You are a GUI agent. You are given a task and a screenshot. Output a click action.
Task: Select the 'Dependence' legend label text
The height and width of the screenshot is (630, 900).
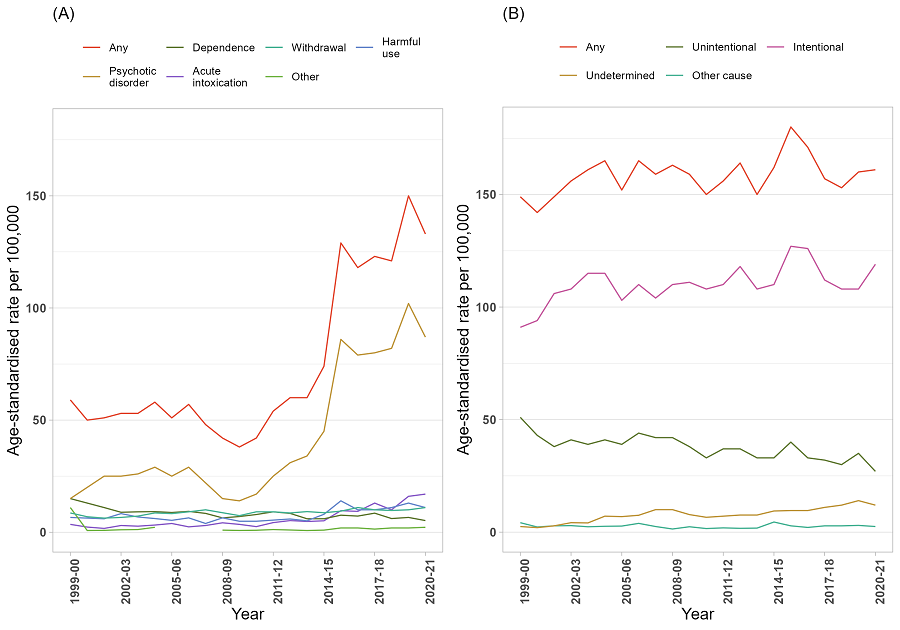223,48
